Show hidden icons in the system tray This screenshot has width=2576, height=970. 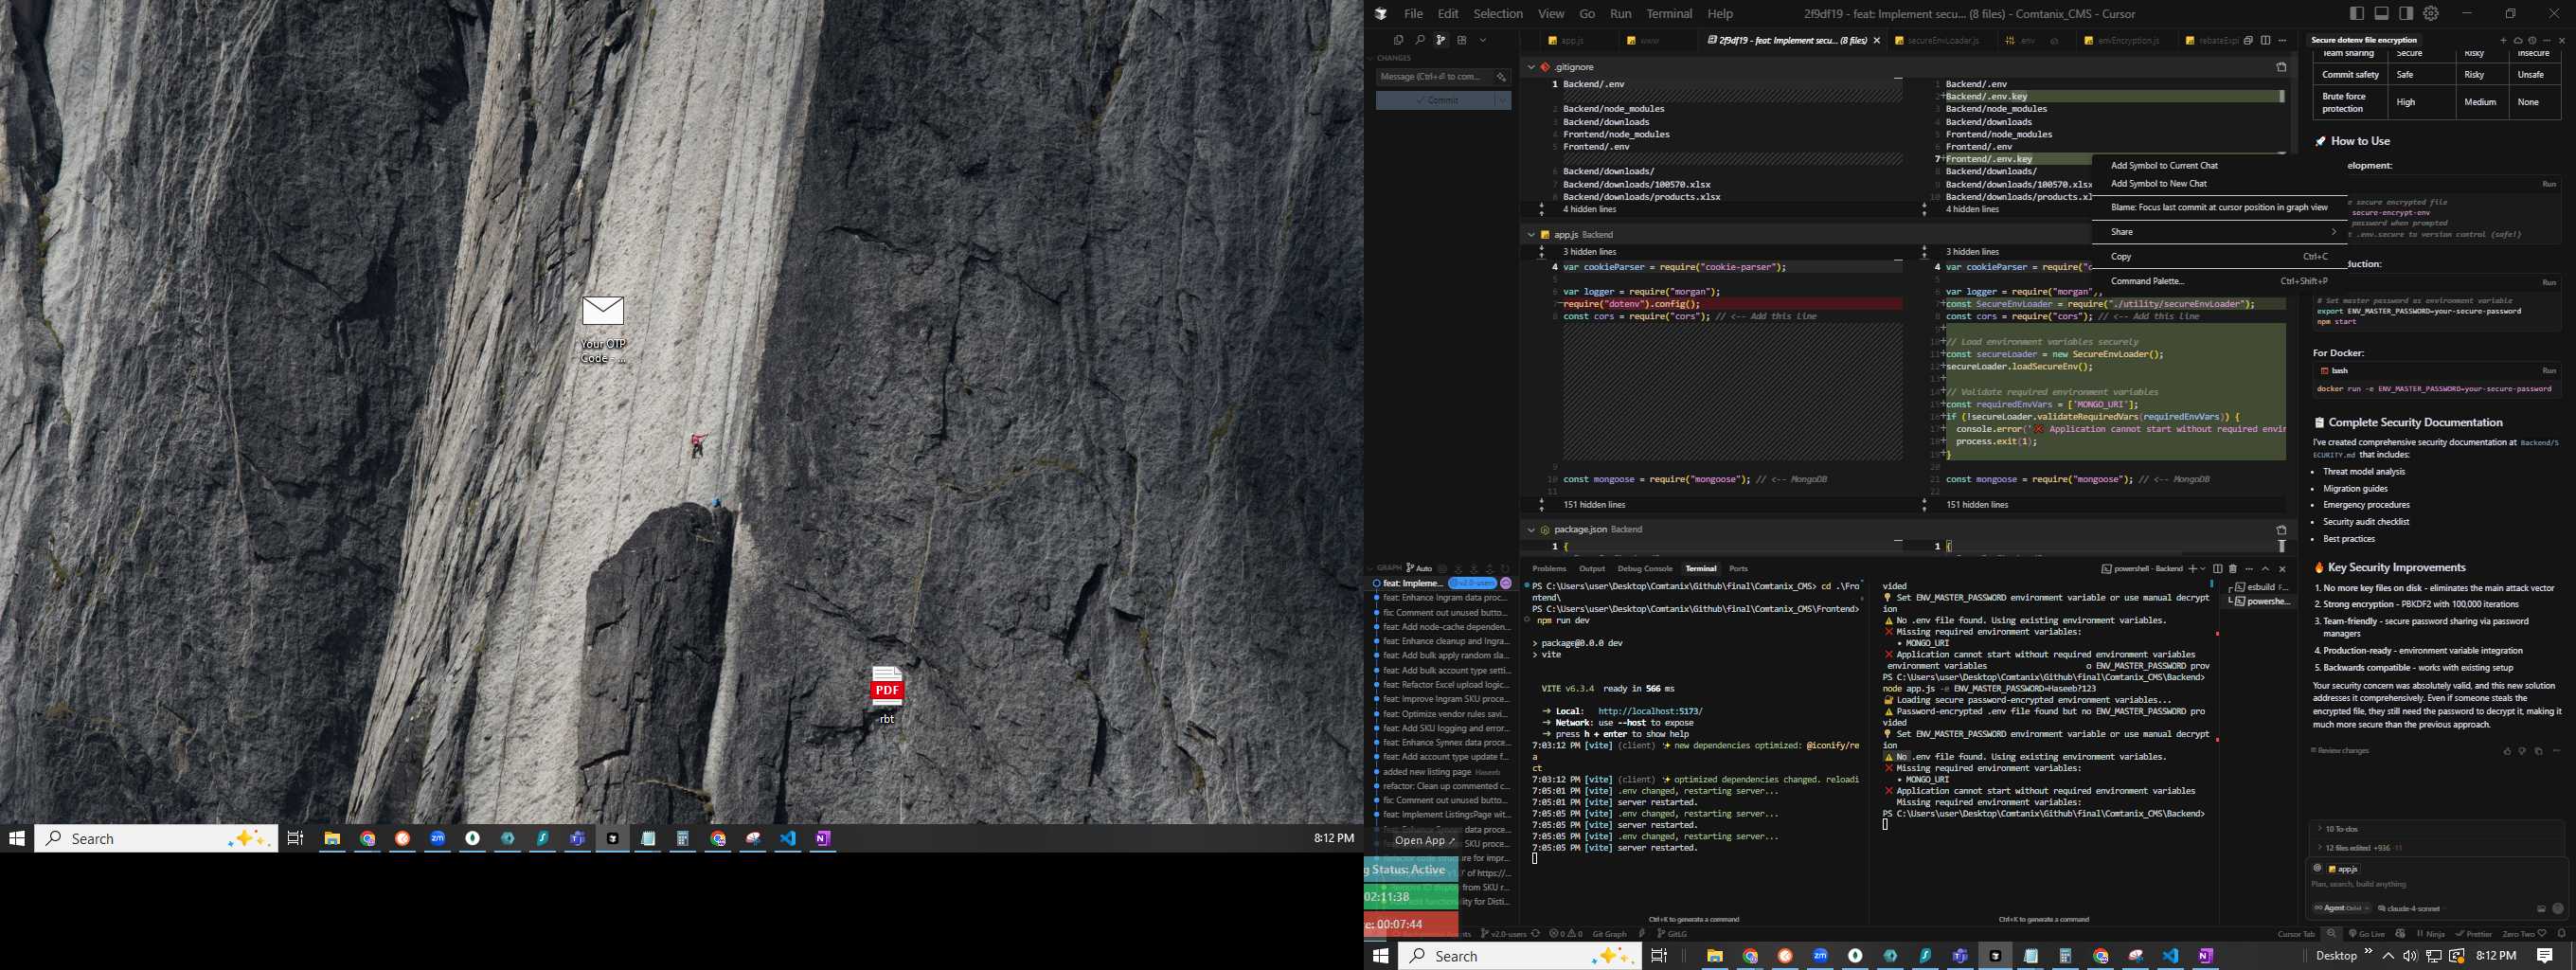click(x=2388, y=956)
